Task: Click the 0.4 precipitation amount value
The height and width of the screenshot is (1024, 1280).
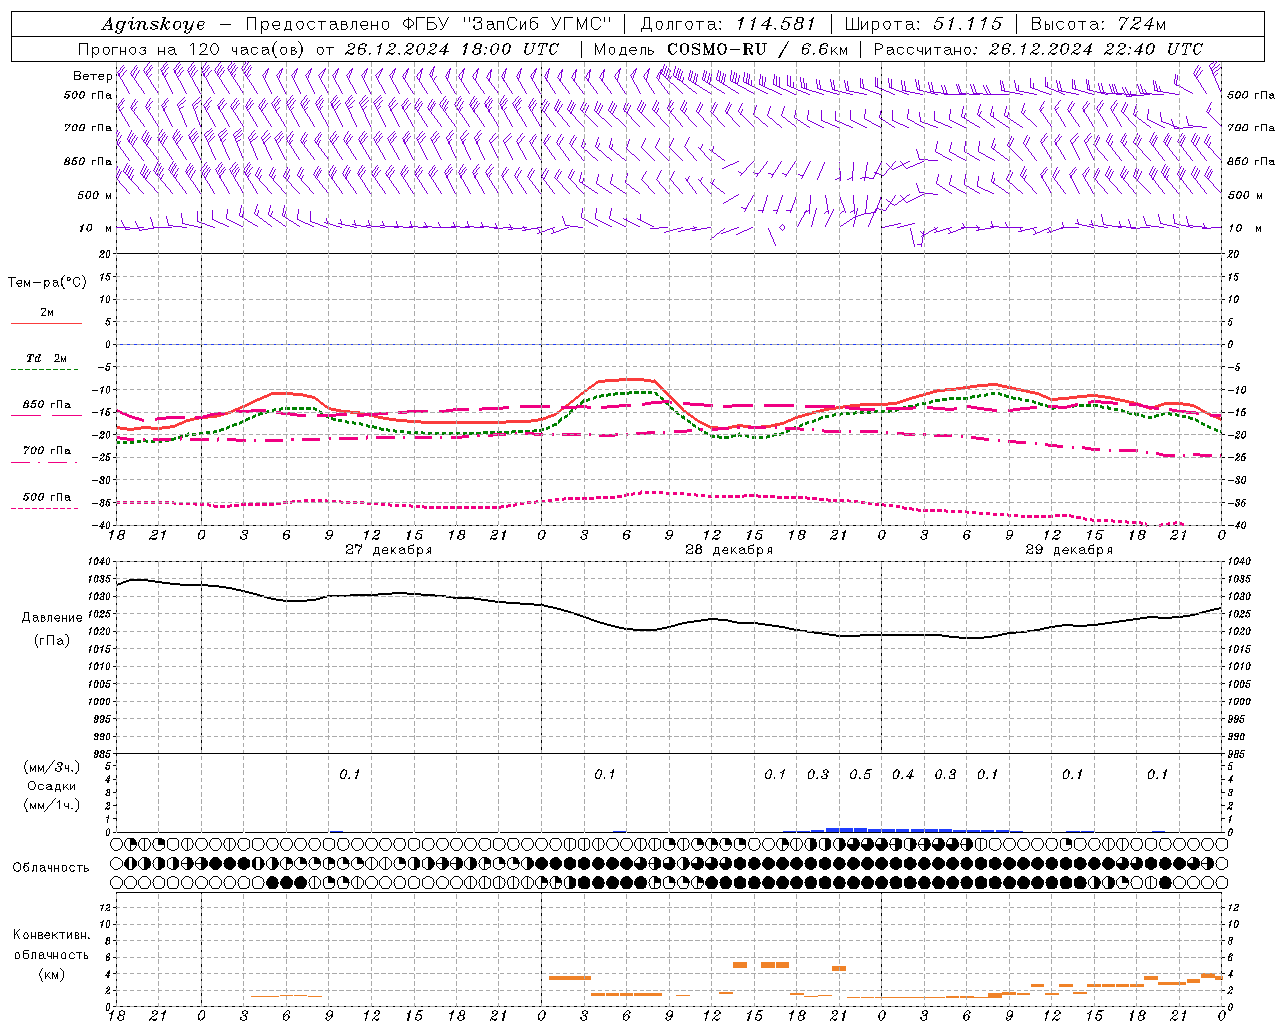Action: (x=903, y=775)
